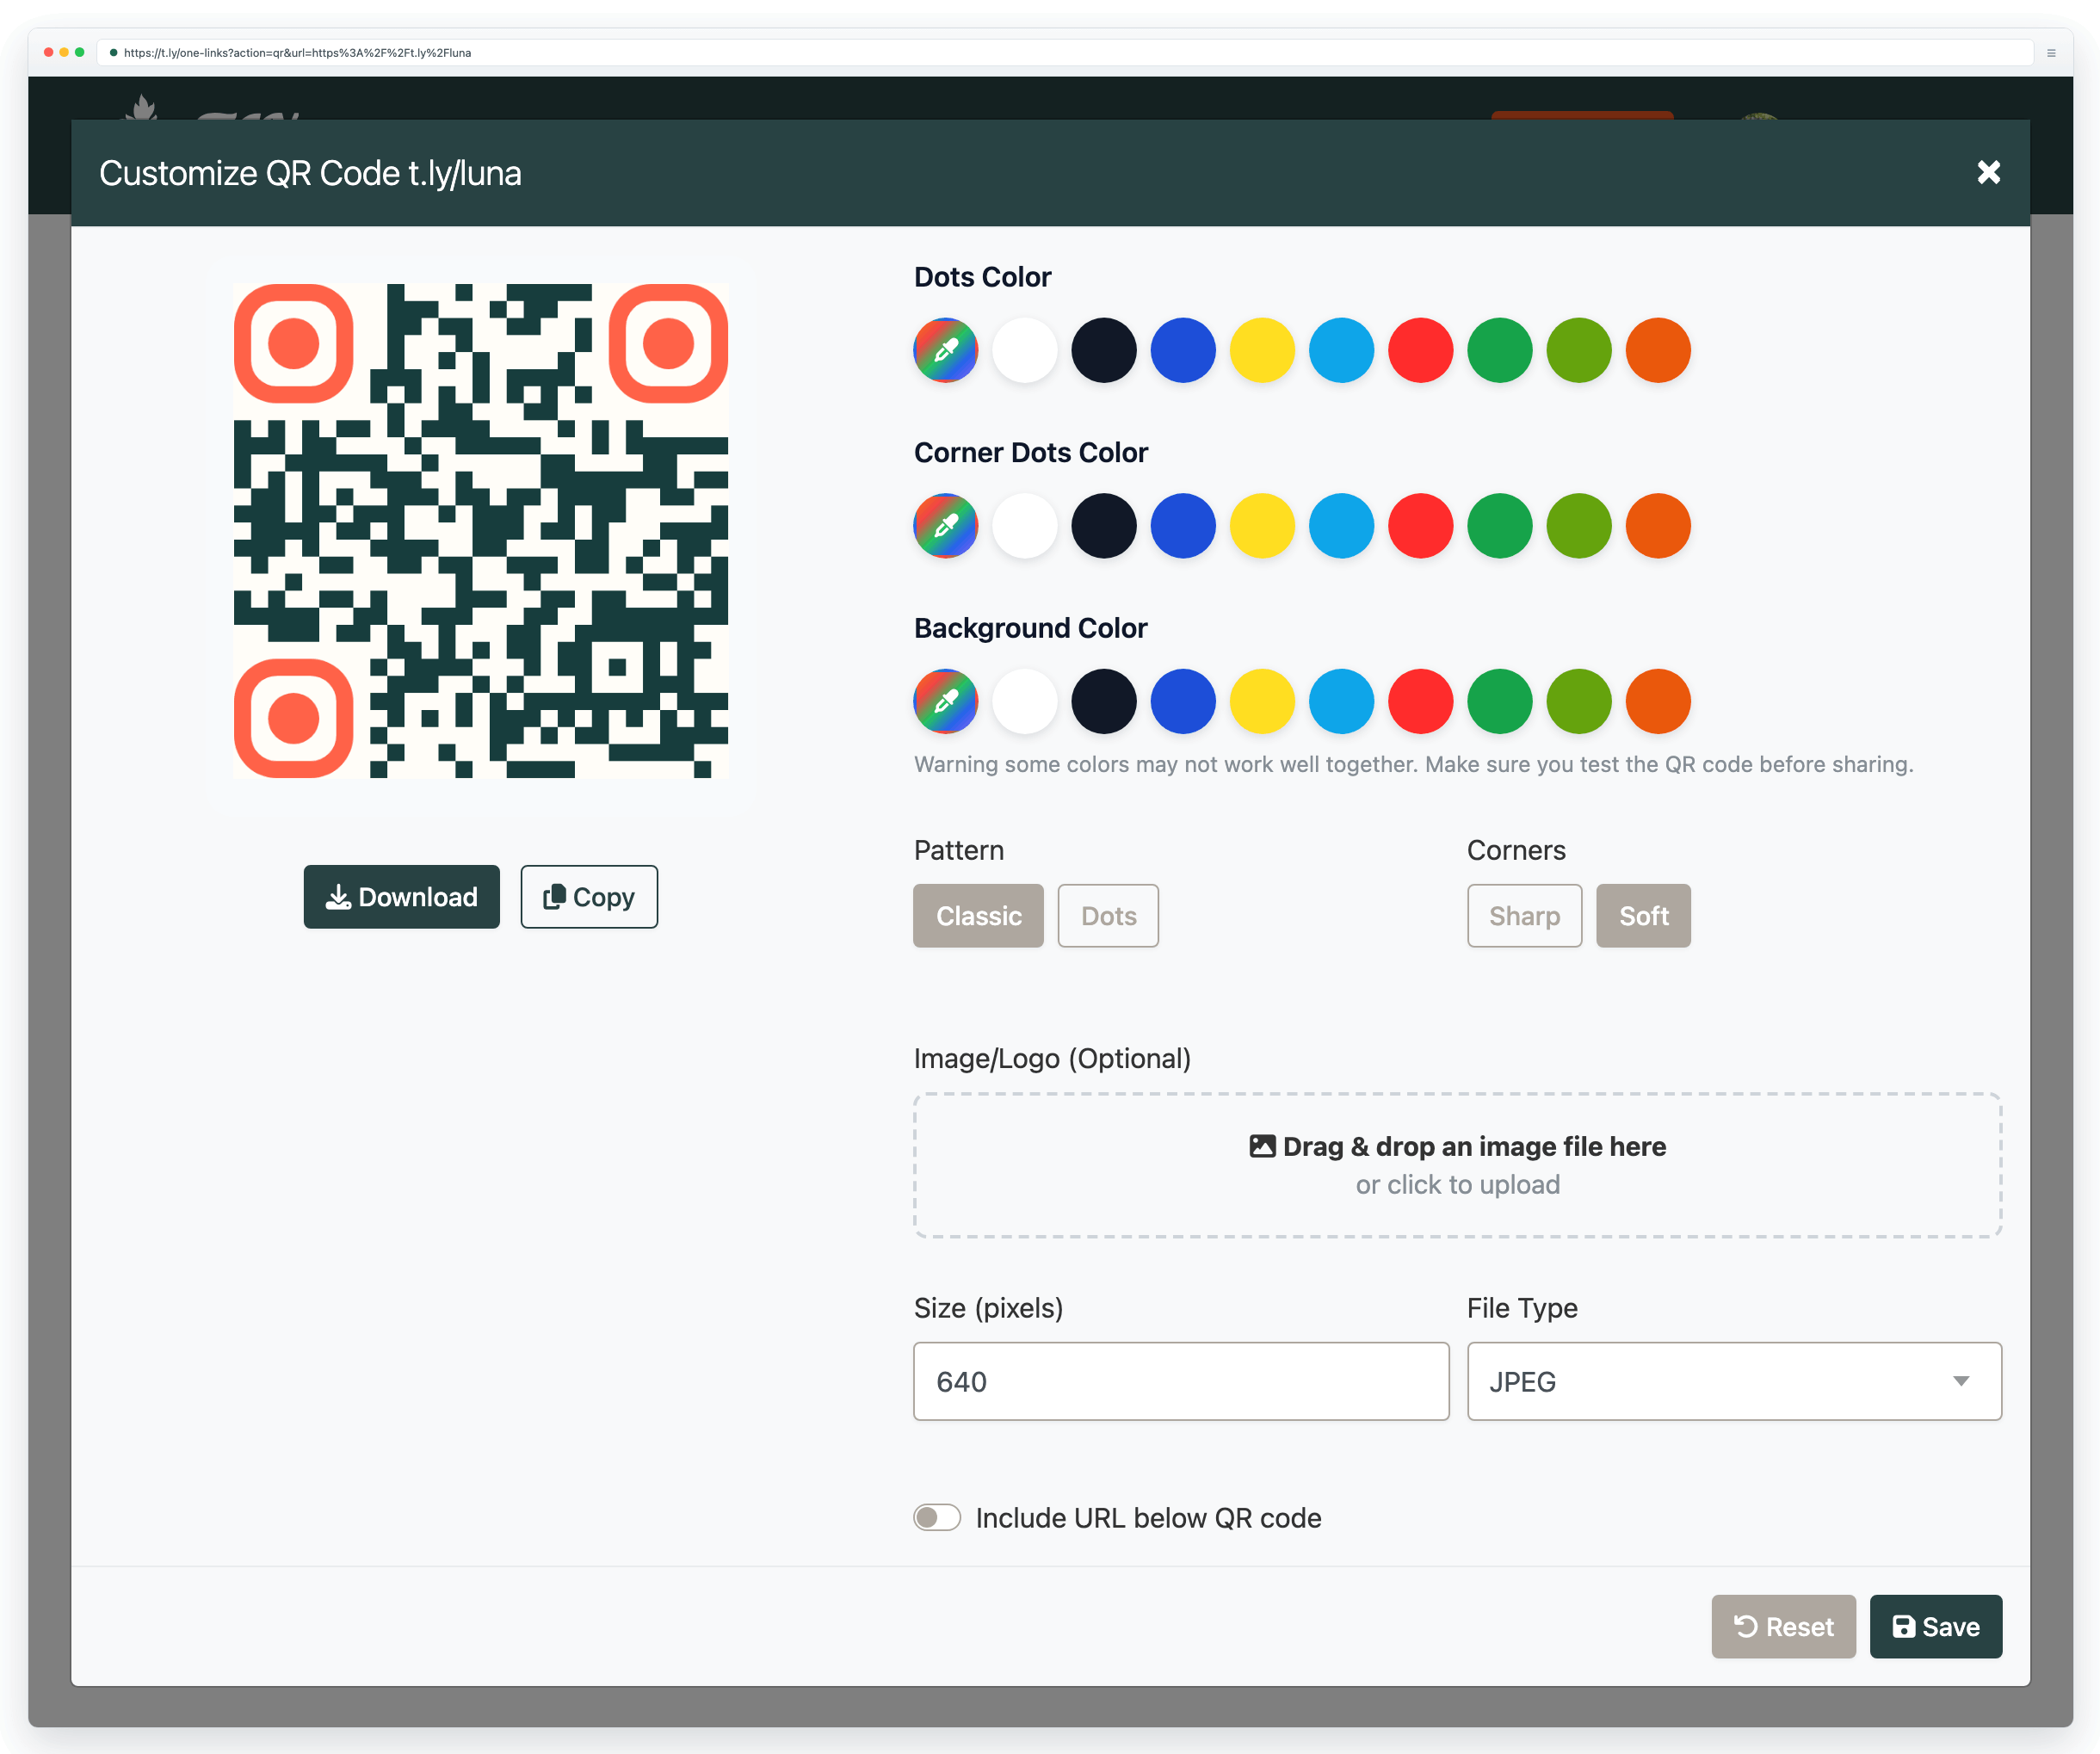Switch corners to Soft
The image size is (2100, 1754).
pyautogui.click(x=1643, y=916)
